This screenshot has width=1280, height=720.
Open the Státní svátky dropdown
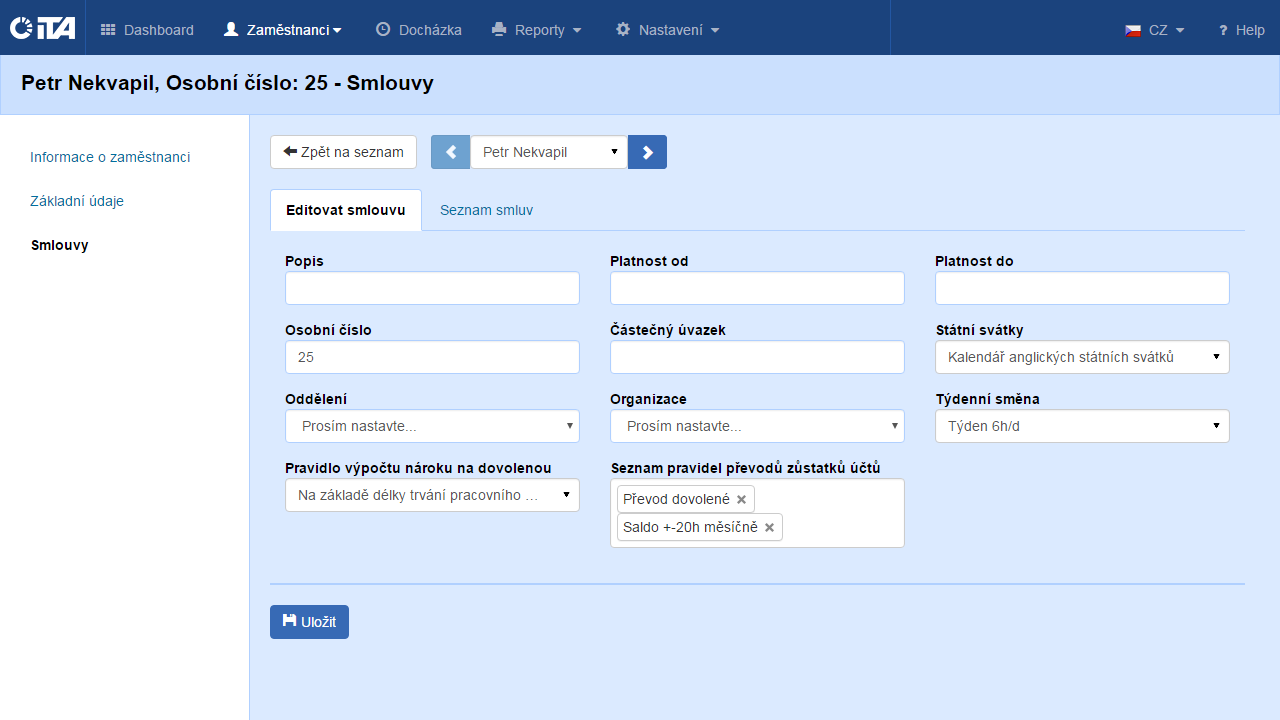click(x=1082, y=357)
